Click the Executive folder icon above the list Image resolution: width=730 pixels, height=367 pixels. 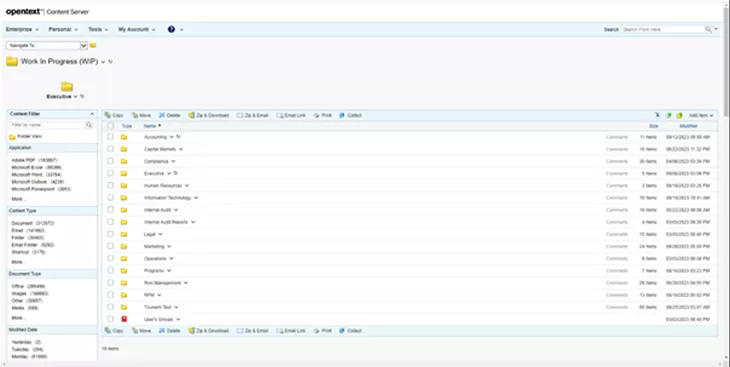[x=67, y=86]
